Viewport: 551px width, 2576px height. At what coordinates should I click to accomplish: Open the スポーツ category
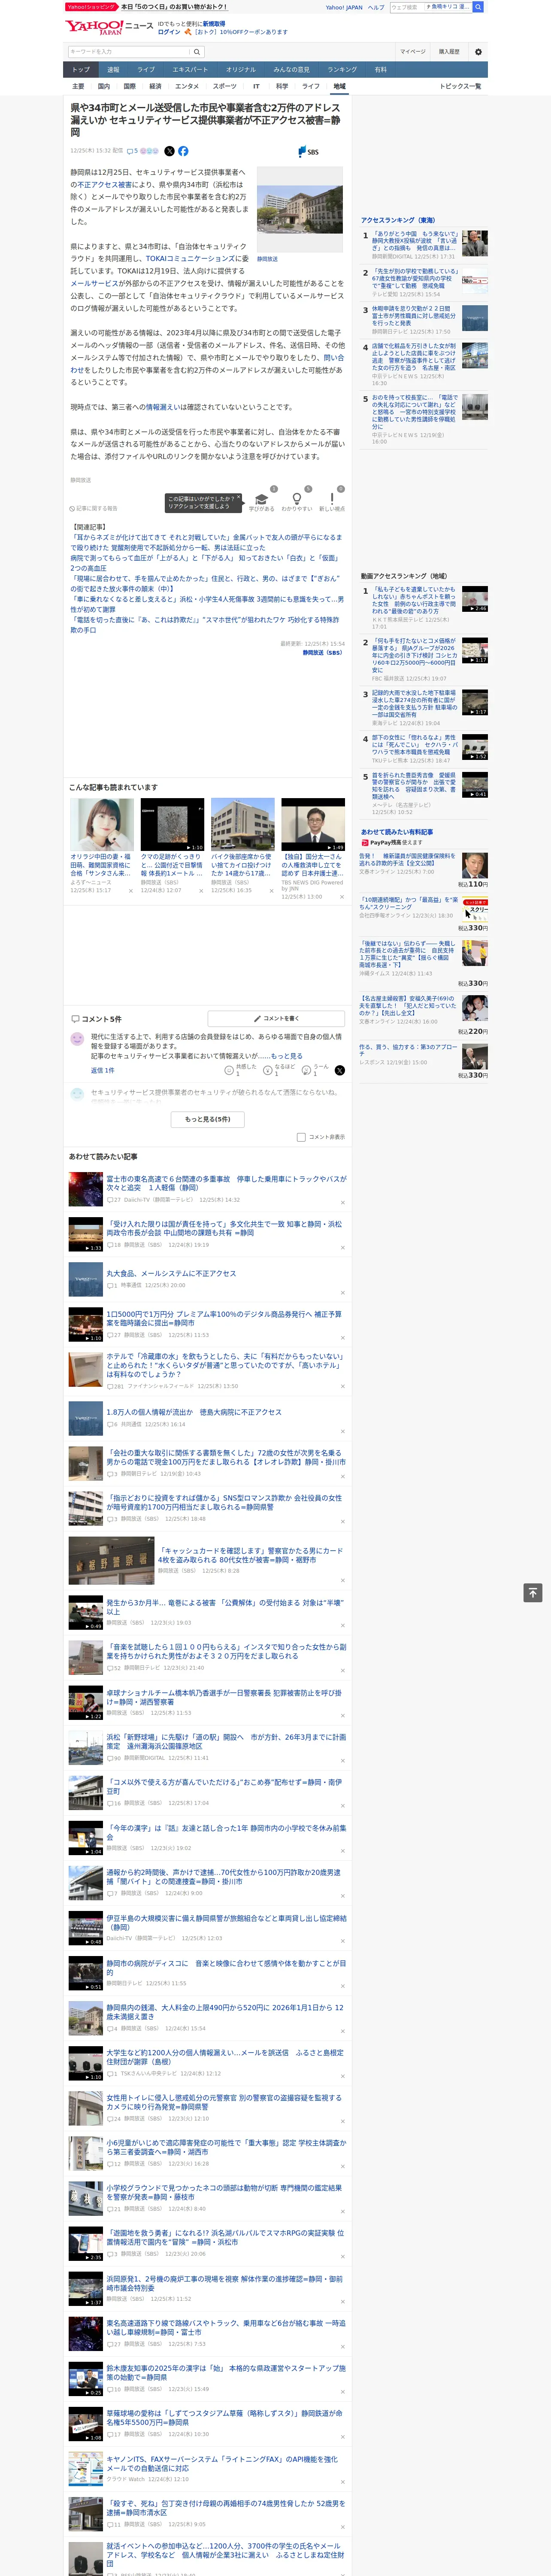point(225,86)
